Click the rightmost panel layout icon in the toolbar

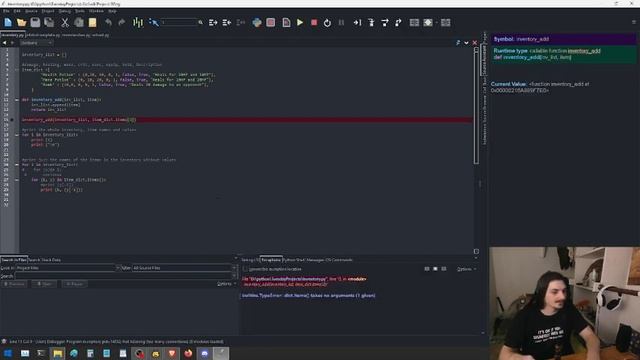tap(446, 22)
